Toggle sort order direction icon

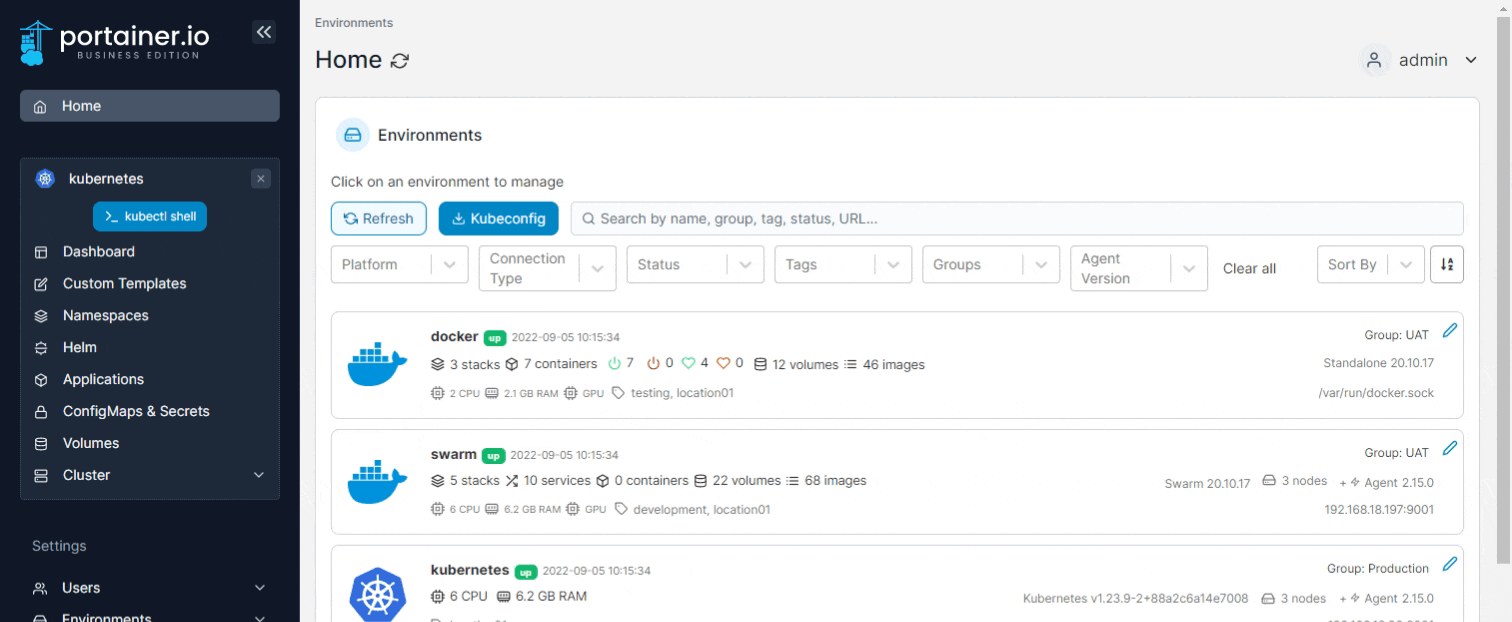pos(1447,265)
